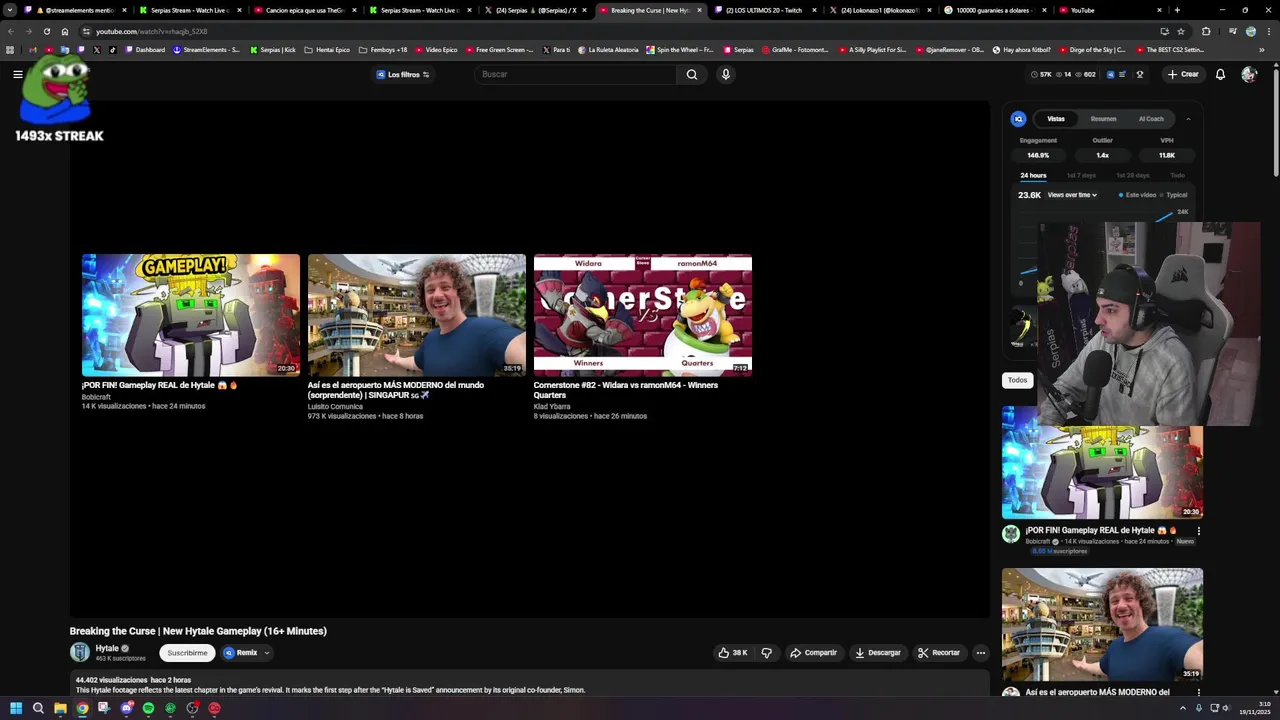The height and width of the screenshot is (720, 1280).
Task: Click the list icon beside header IQ badge
Action: [1122, 74]
